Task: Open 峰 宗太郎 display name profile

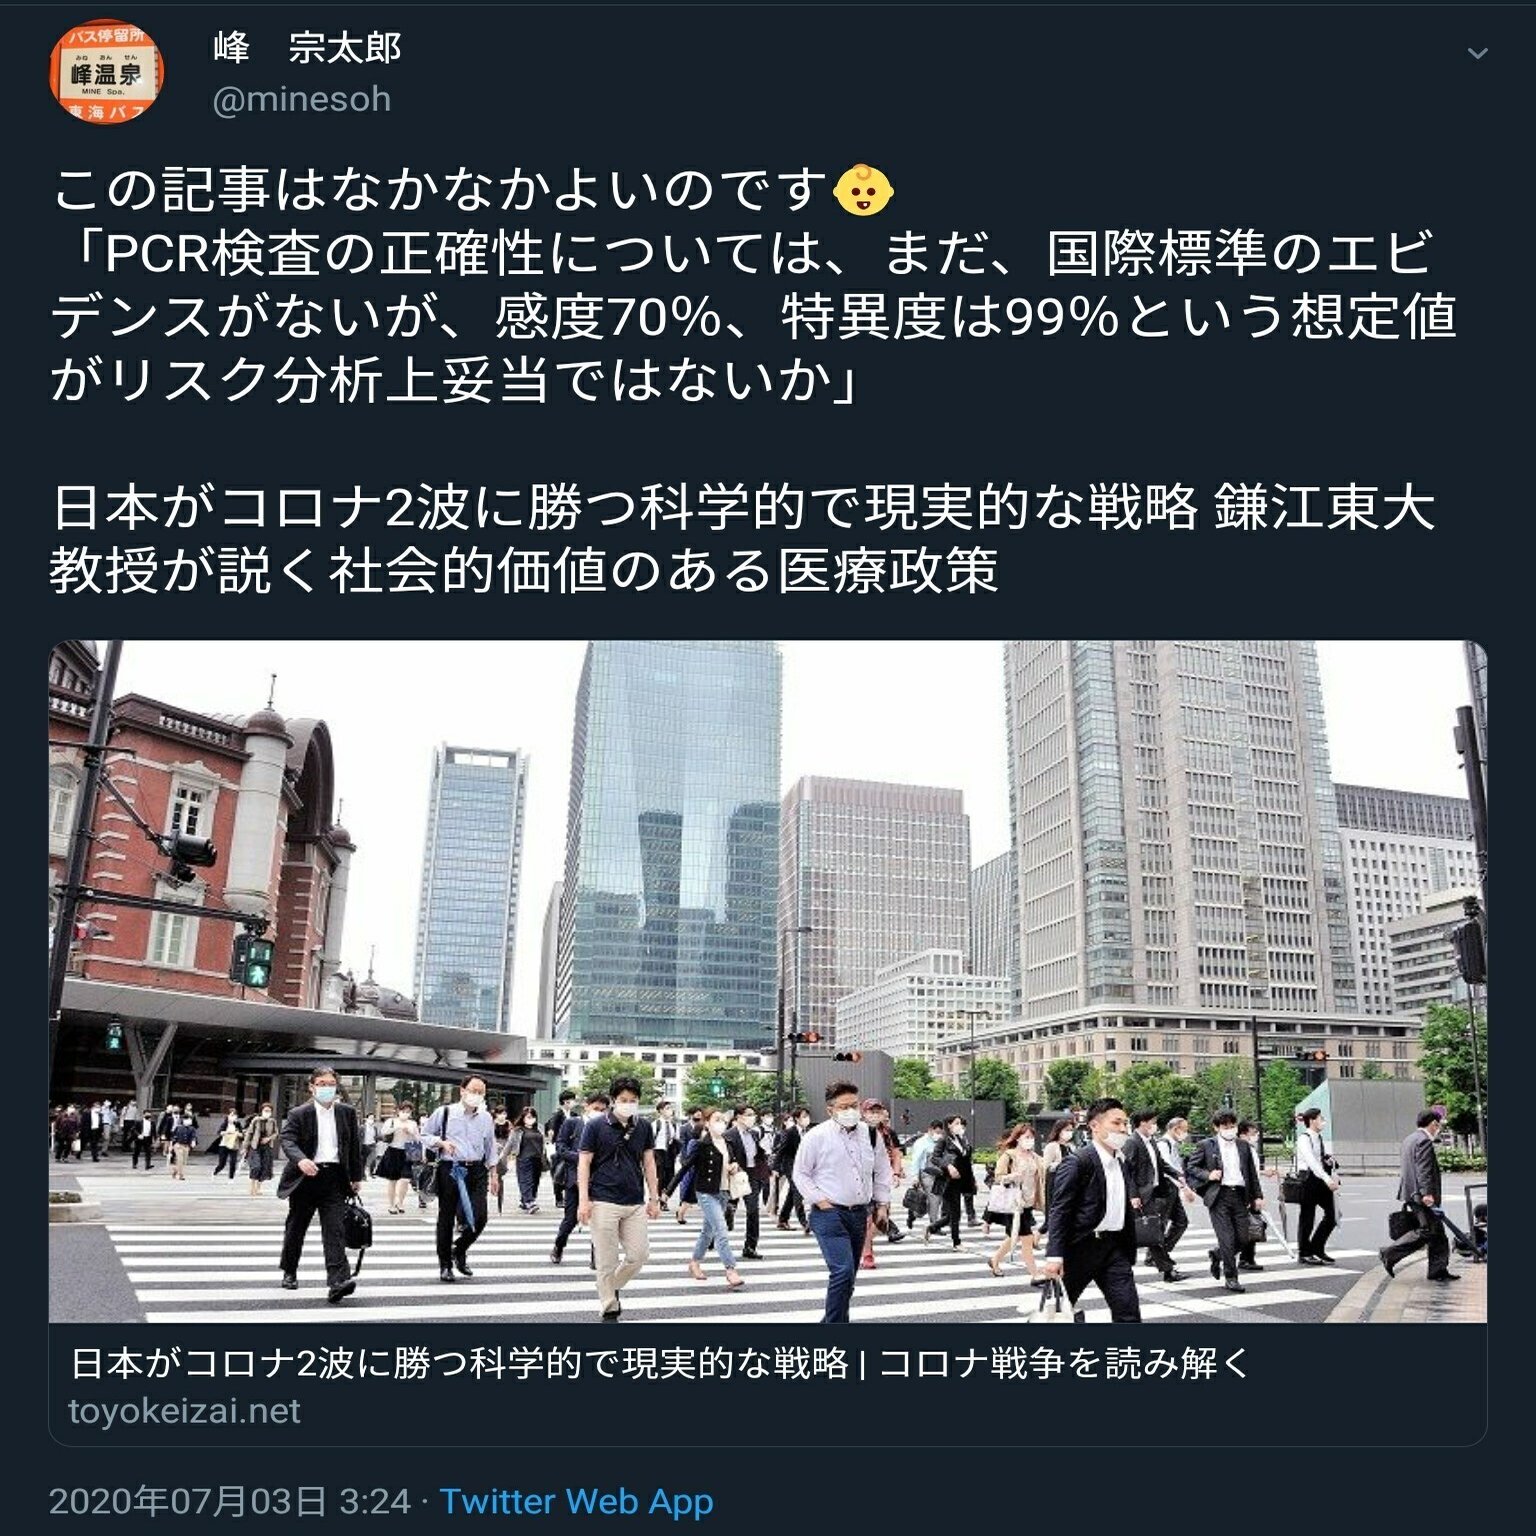Action: click(307, 48)
